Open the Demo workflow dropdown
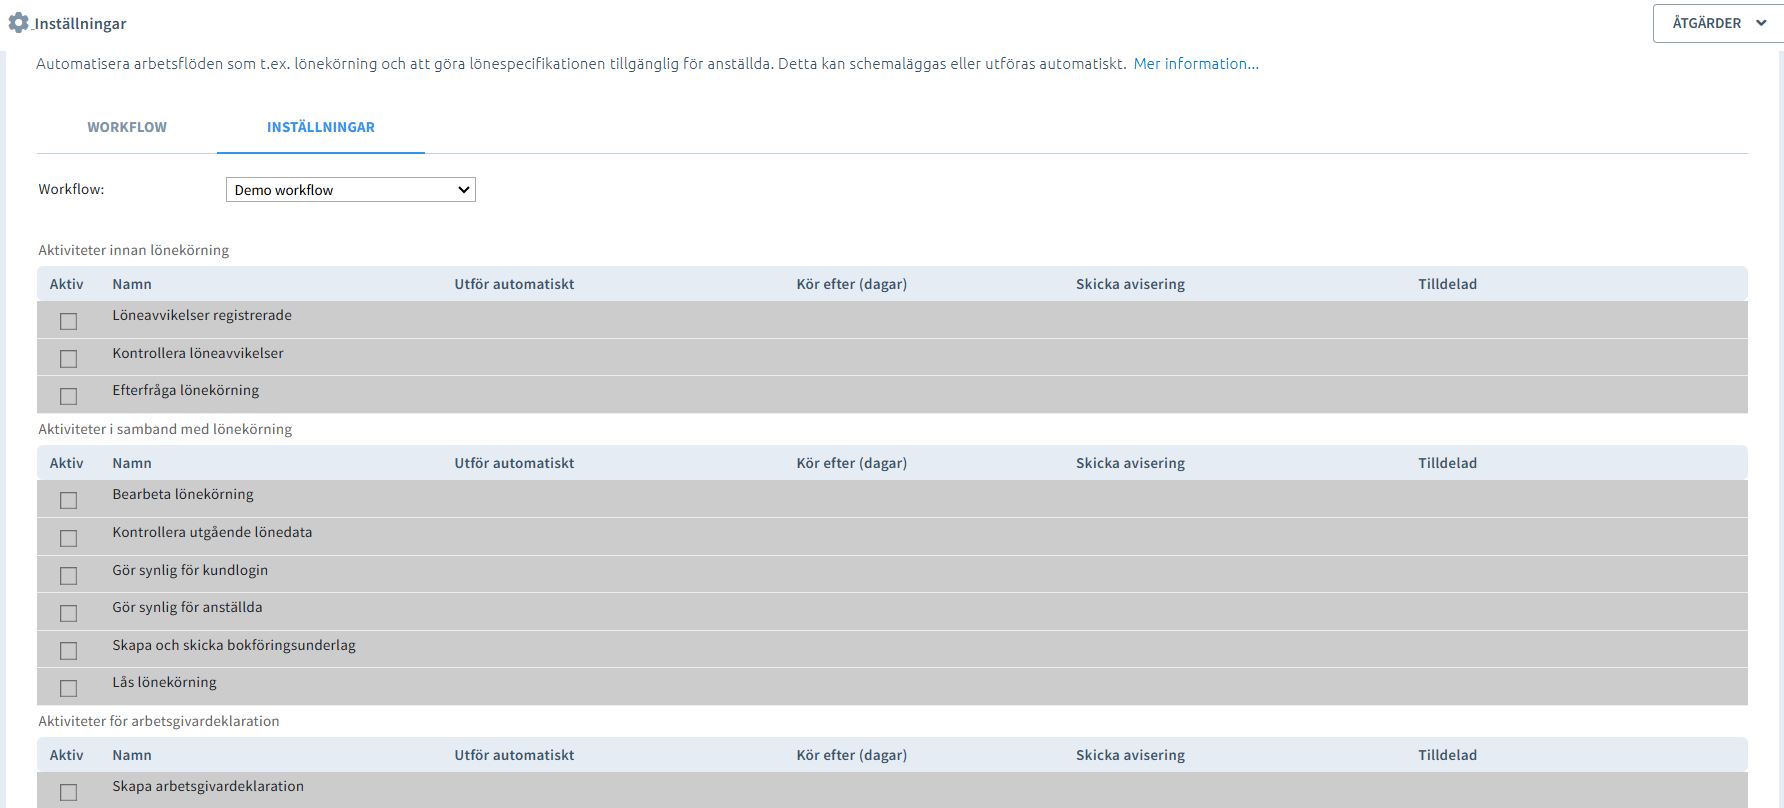The image size is (1784, 808). tap(351, 190)
